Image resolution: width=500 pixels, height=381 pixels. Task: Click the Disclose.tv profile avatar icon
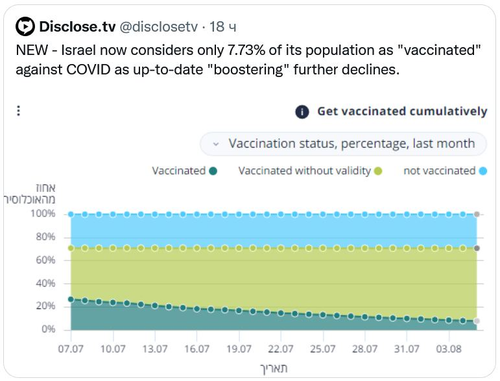click(25, 26)
